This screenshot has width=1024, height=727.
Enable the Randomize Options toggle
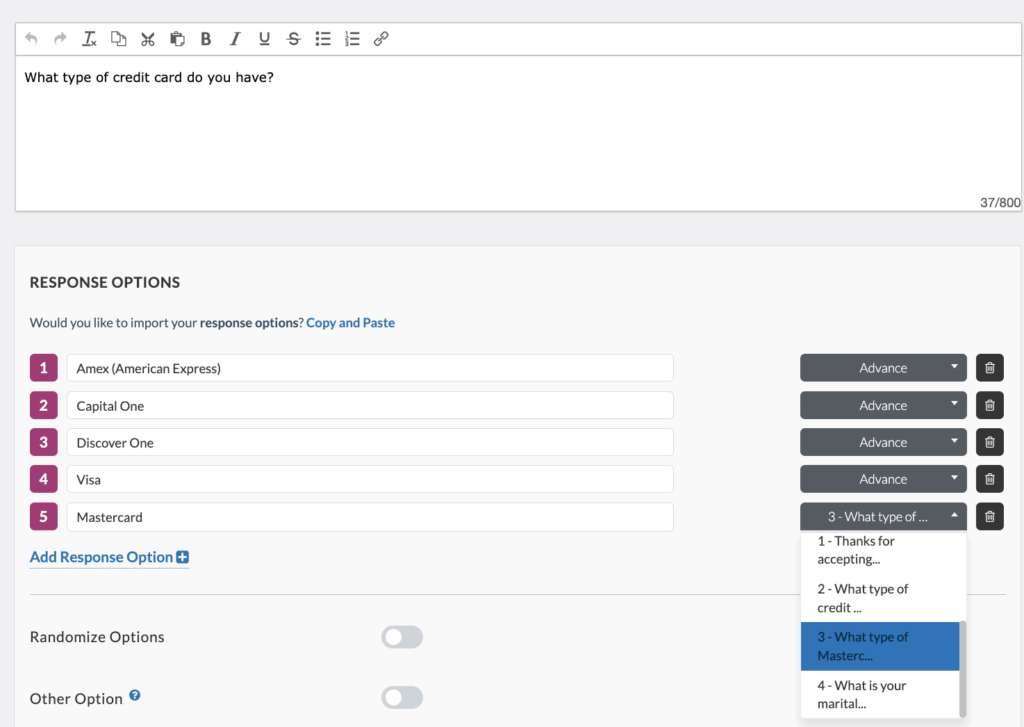point(402,637)
